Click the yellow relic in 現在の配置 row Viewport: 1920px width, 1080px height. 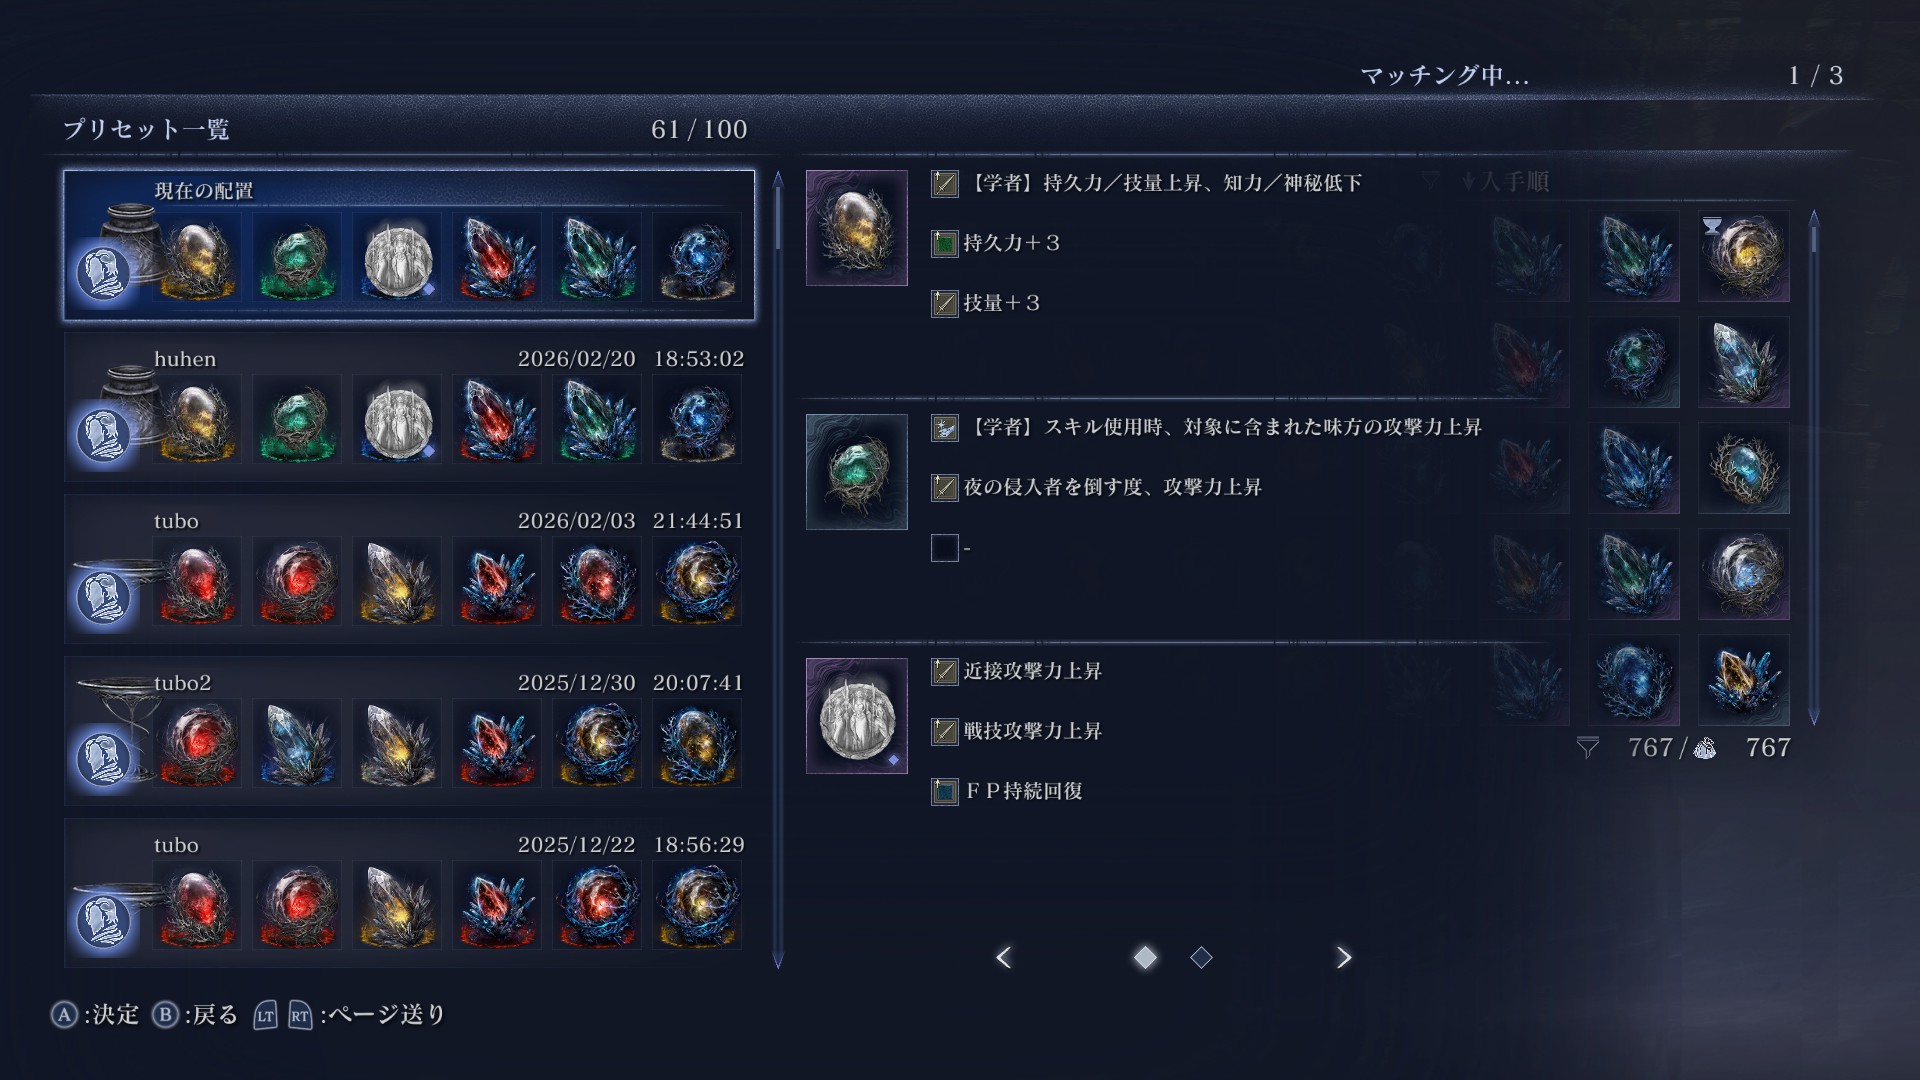tap(197, 256)
